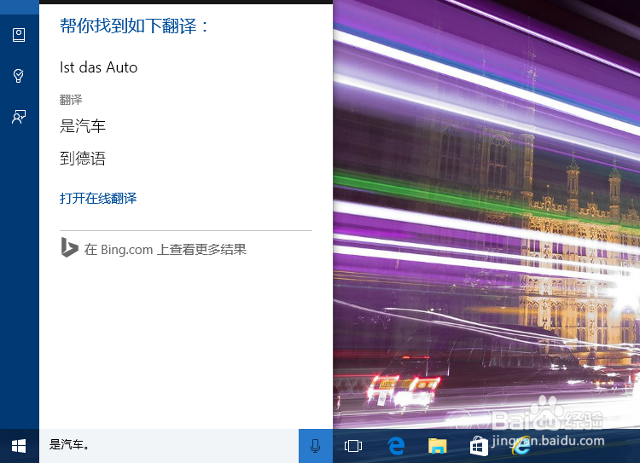Click the 到德语 target language text

click(83, 158)
